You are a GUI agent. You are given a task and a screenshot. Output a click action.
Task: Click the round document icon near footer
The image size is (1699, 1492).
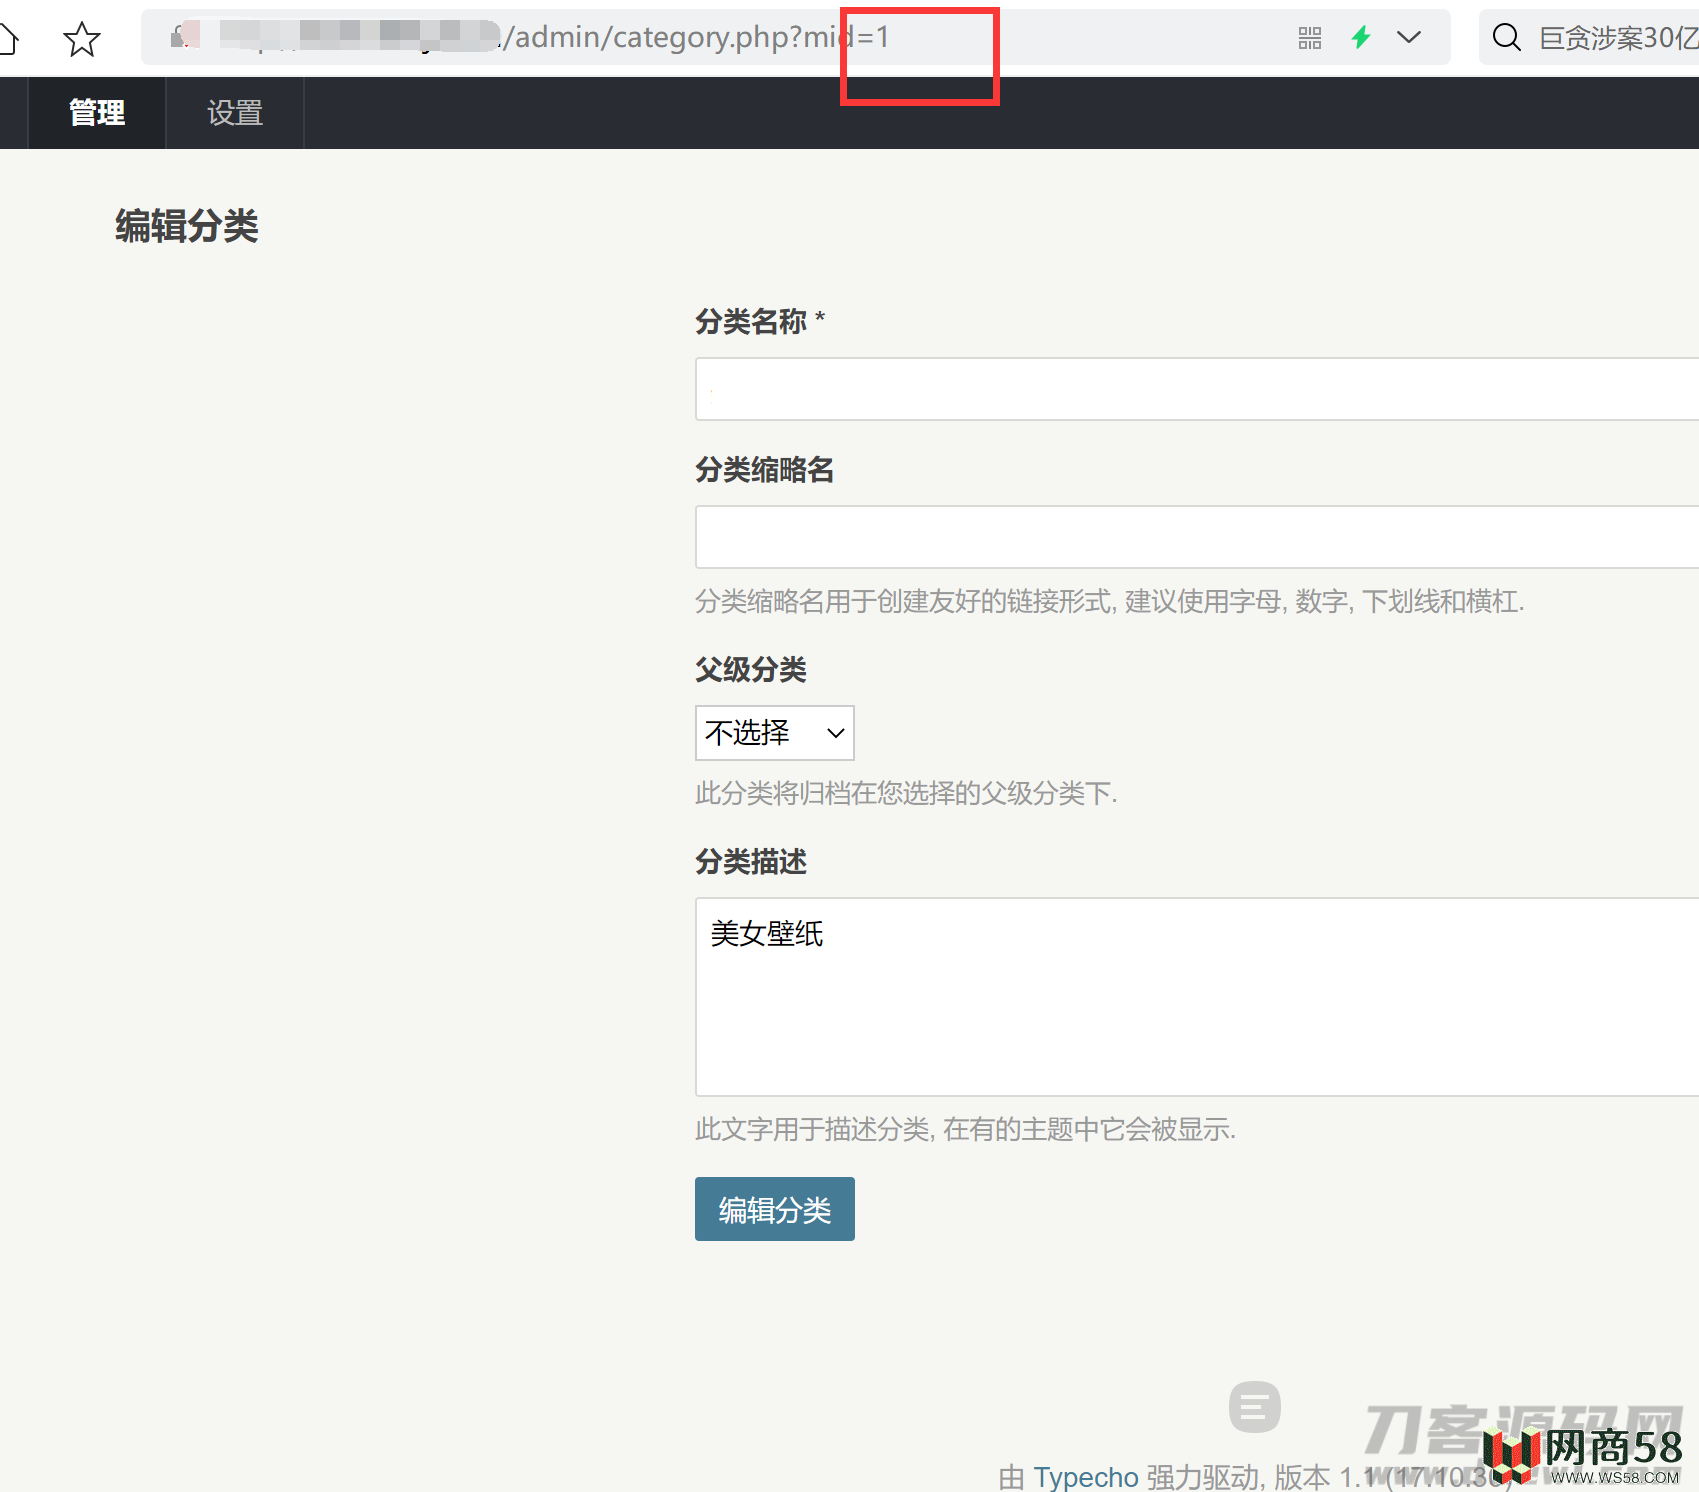[1255, 1407]
